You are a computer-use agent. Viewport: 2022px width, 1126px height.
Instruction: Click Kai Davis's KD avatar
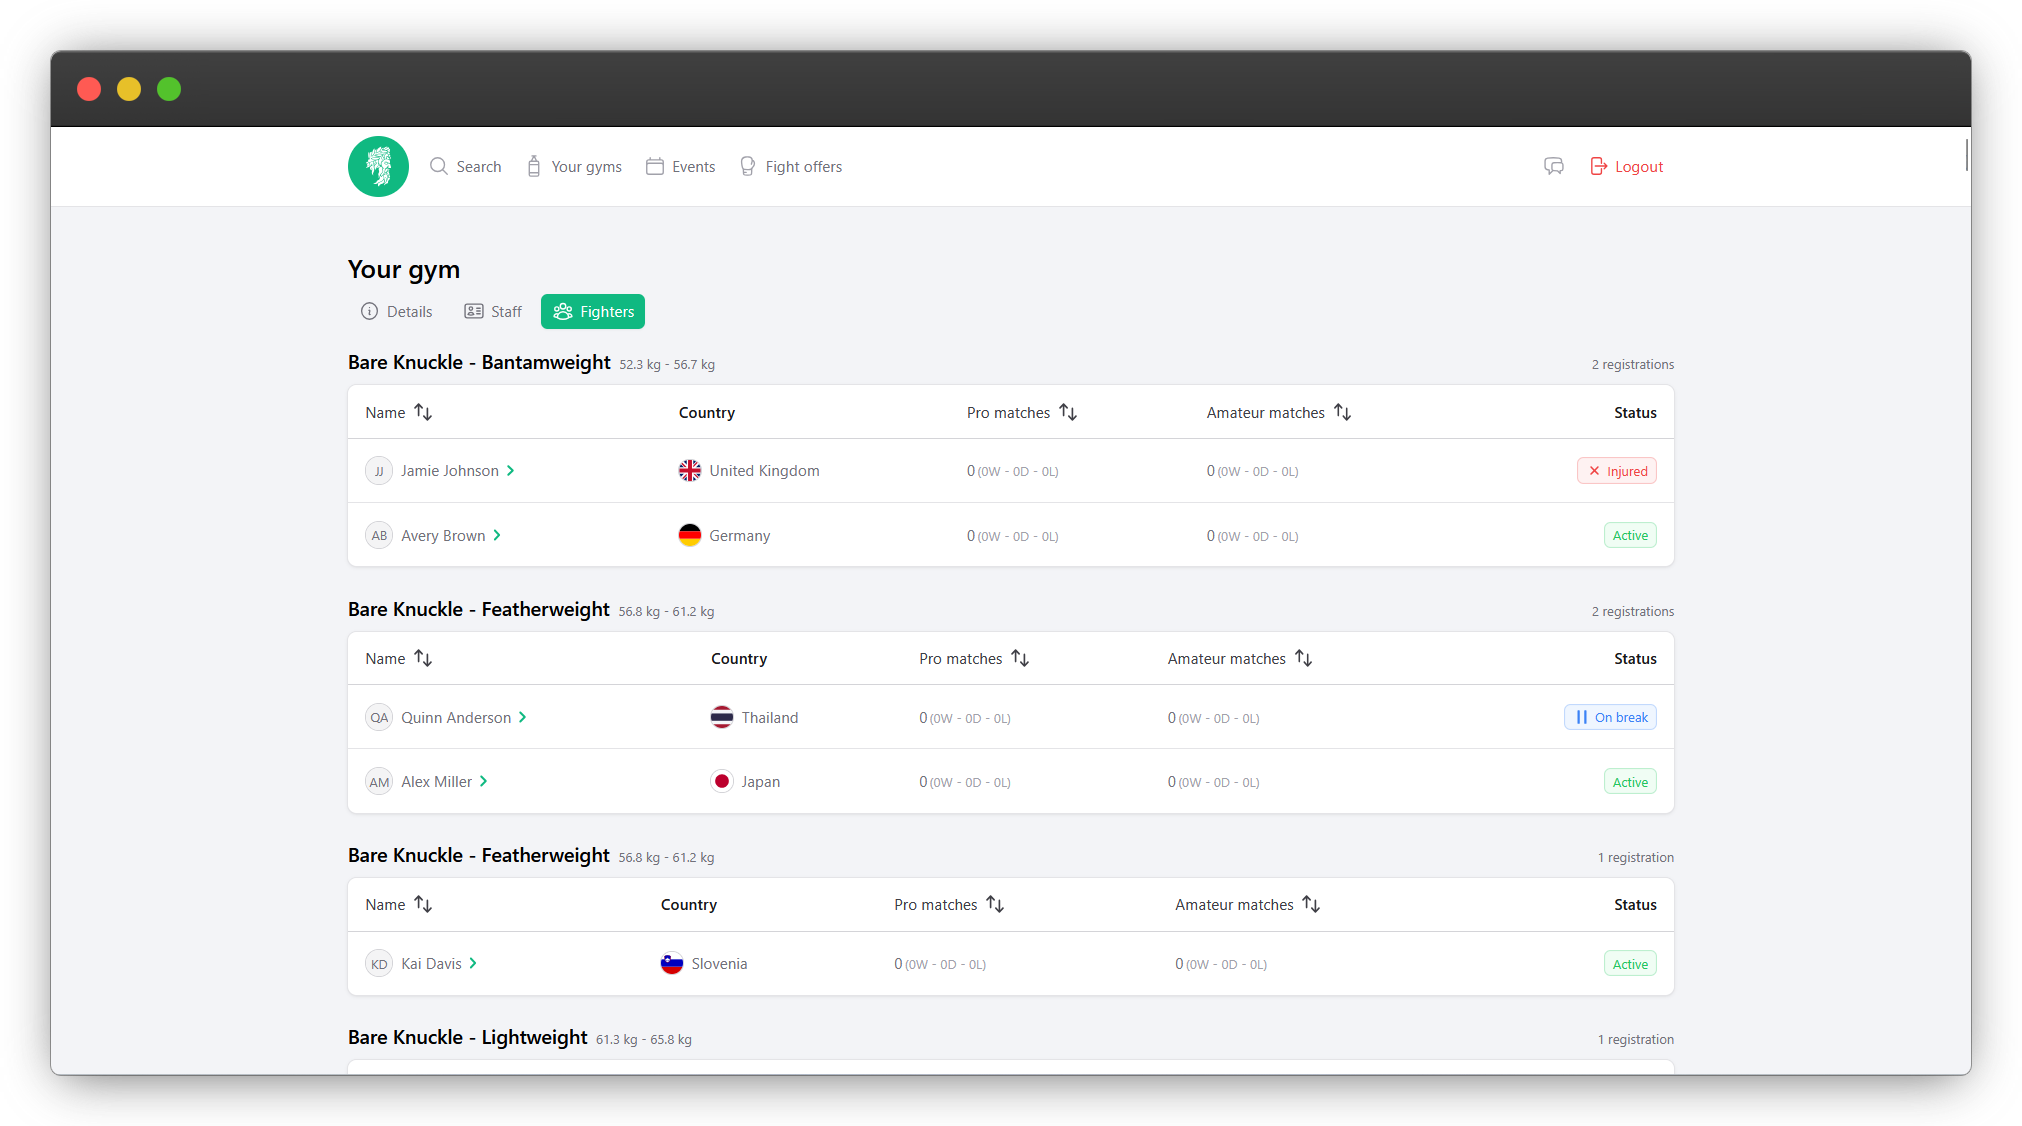pos(379,964)
